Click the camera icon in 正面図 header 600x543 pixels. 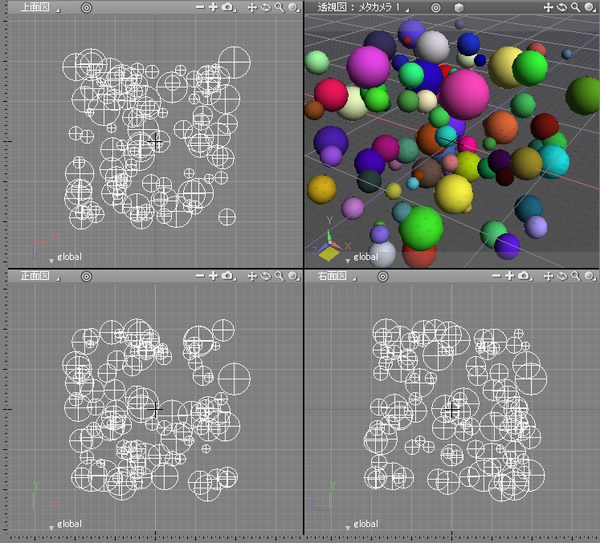click(228, 276)
